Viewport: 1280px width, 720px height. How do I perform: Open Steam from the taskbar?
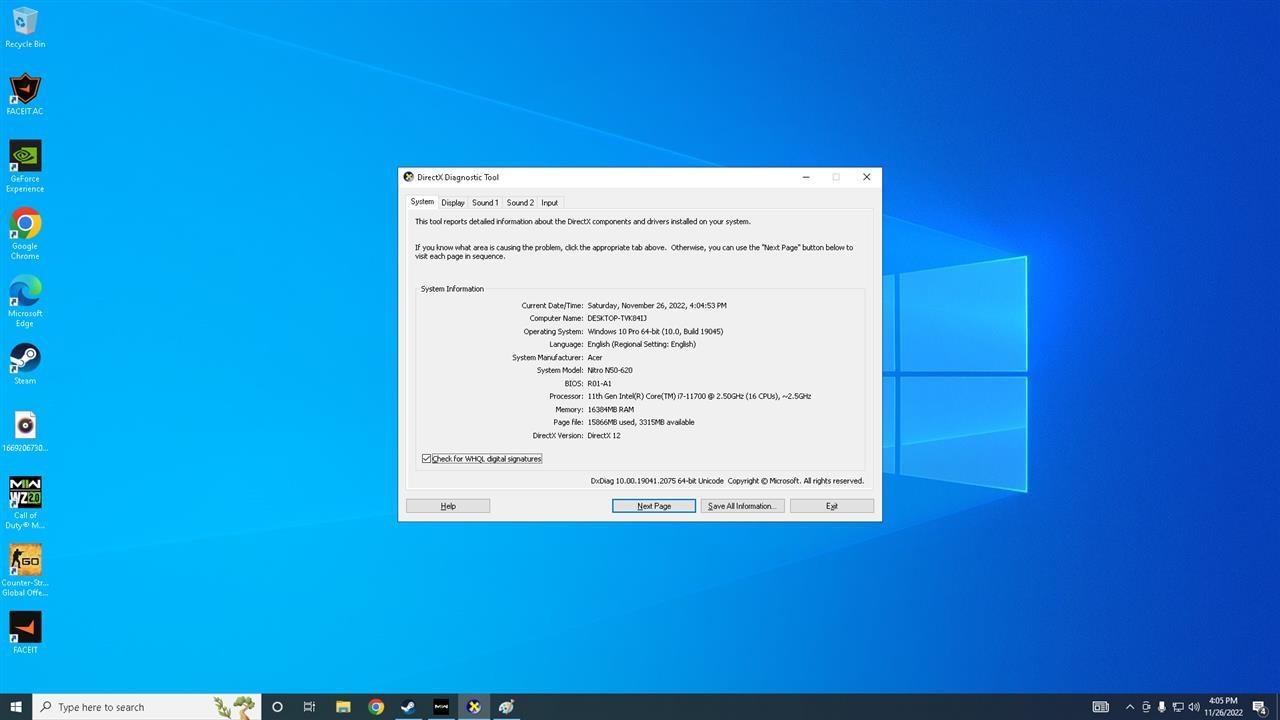(x=408, y=707)
